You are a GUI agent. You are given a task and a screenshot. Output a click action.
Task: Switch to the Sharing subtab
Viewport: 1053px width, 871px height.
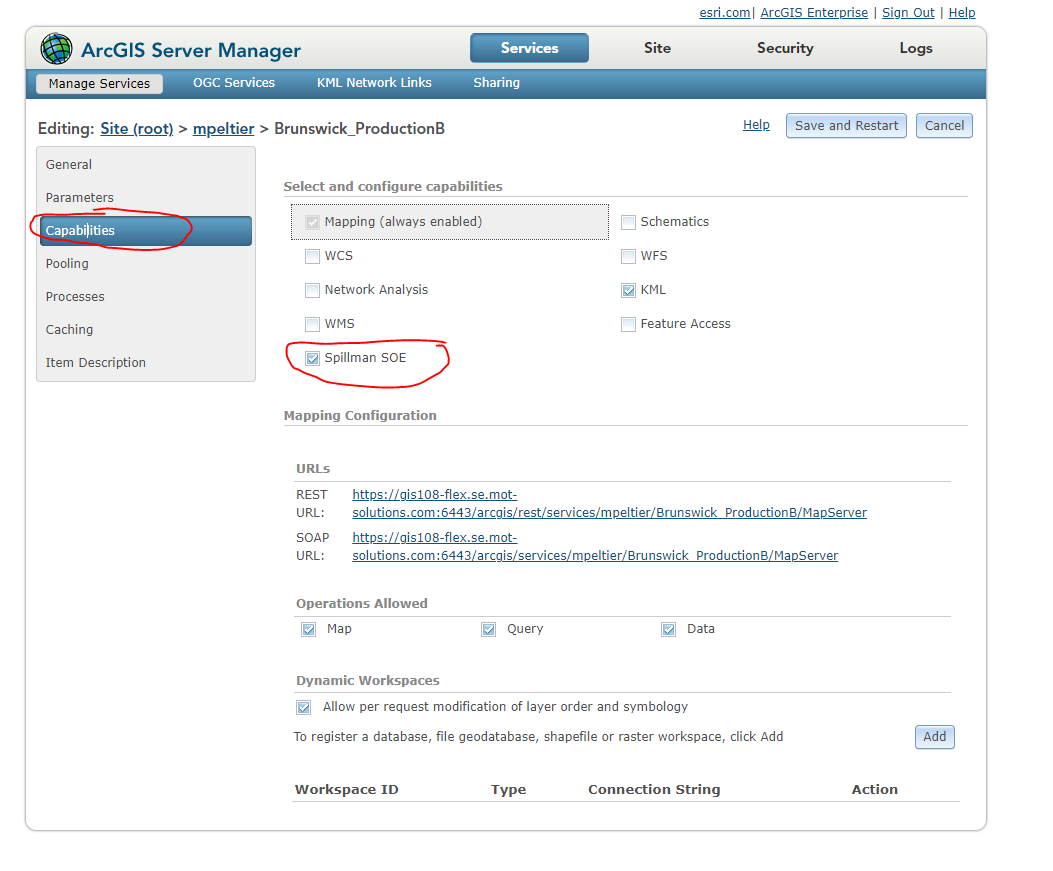click(x=496, y=83)
